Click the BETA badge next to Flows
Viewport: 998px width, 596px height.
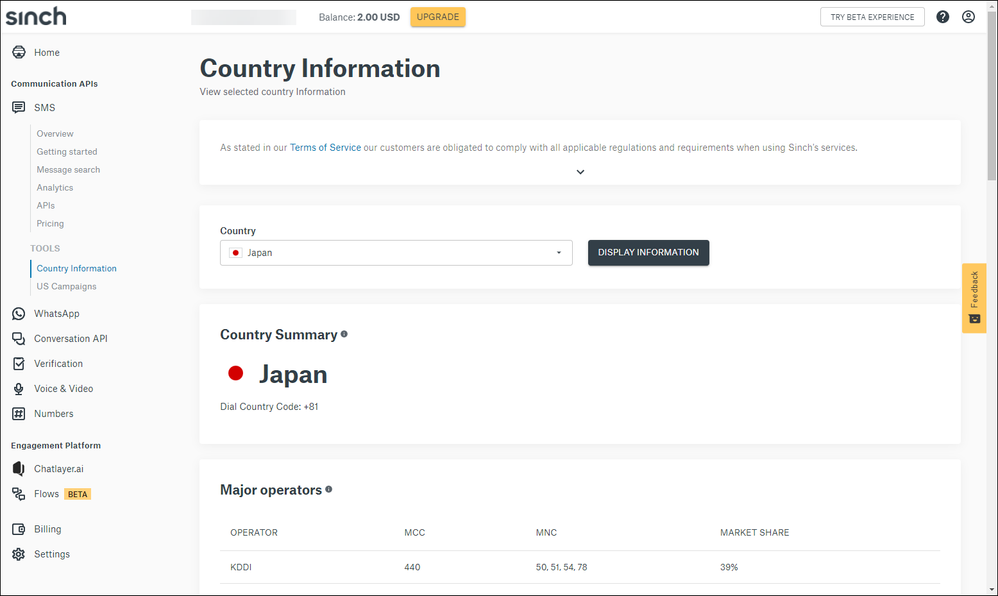(78, 494)
